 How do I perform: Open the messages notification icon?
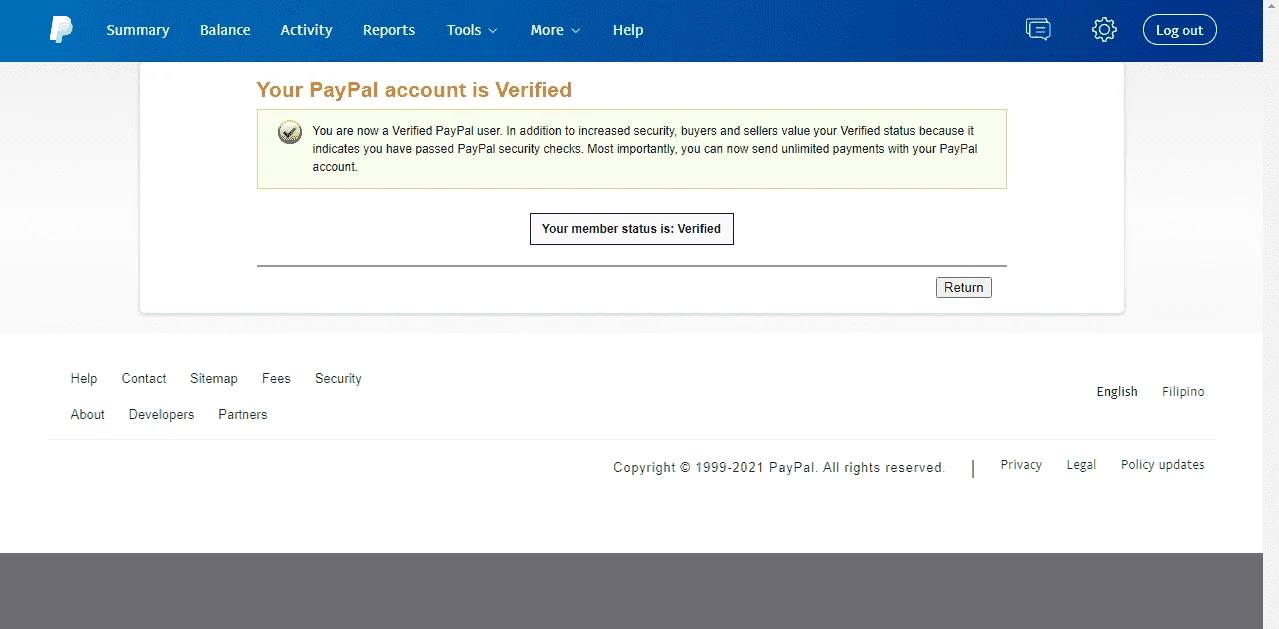click(x=1038, y=30)
